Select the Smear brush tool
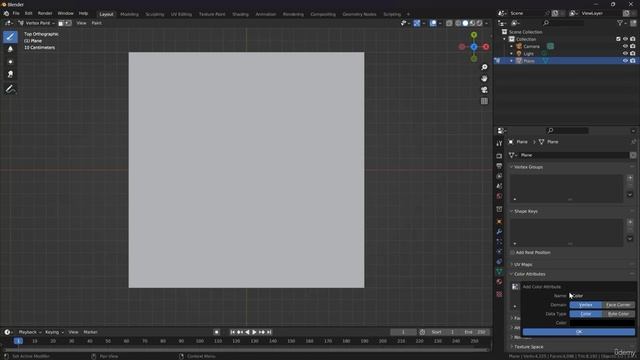The height and width of the screenshot is (360, 640). click(x=10, y=74)
